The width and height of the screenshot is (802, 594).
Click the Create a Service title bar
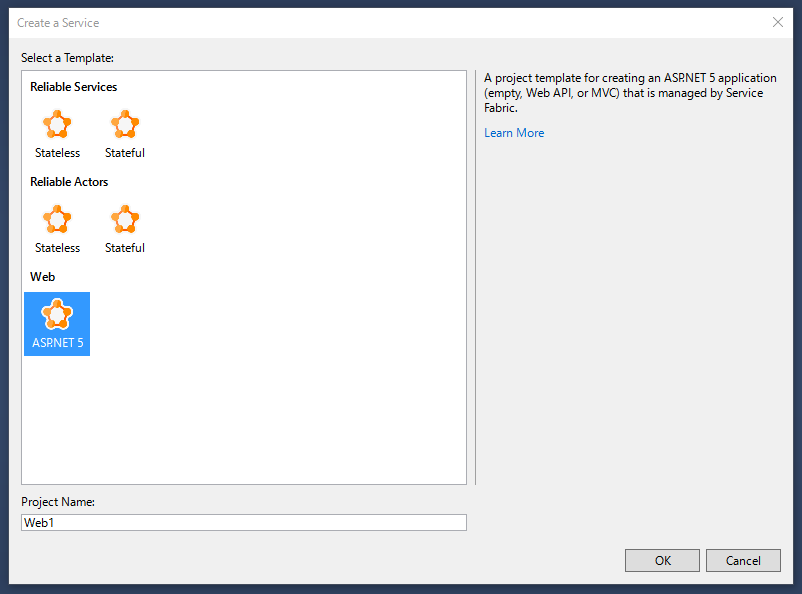point(389,23)
